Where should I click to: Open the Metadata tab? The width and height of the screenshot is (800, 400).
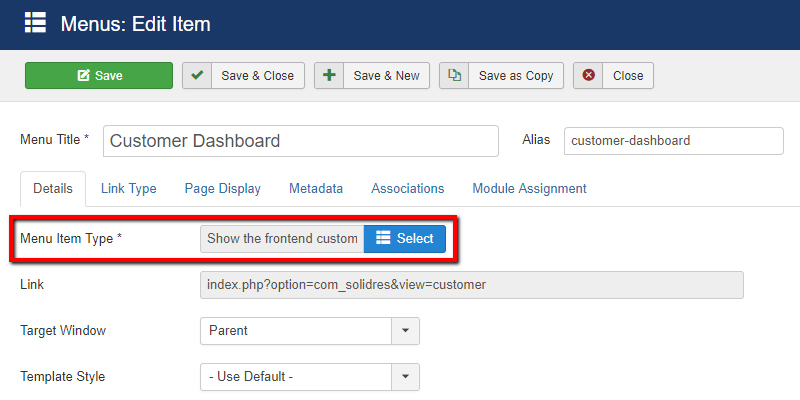316,189
